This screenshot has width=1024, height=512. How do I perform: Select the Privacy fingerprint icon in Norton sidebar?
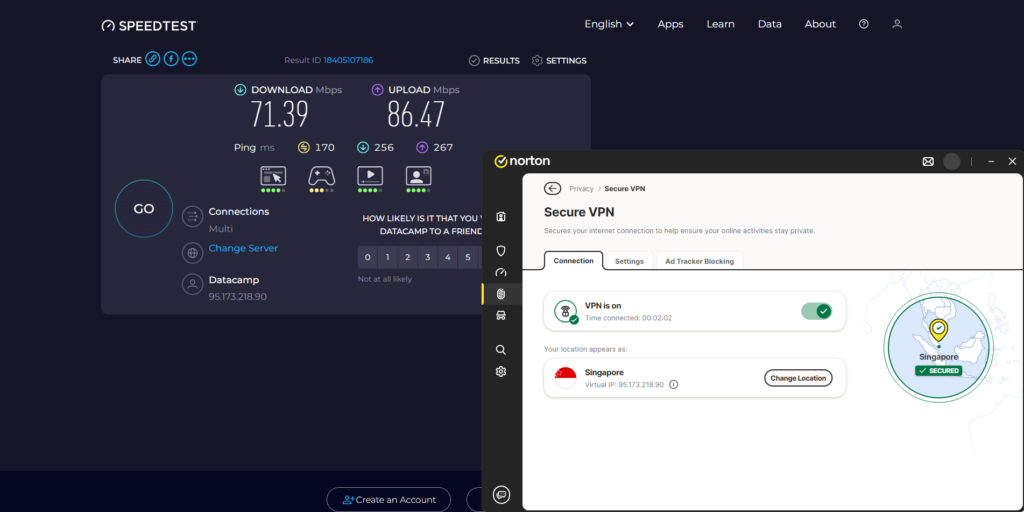pos(501,294)
